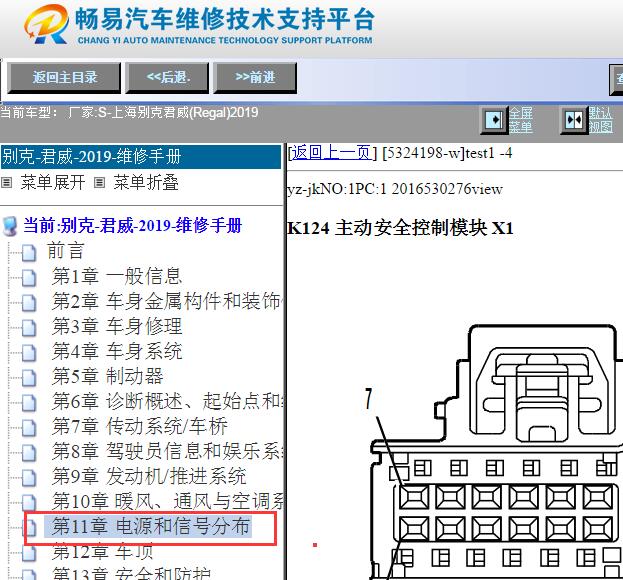Viewport: 623px width, 580px height.
Task: Open 第12章 车顶
Action: 103,552
